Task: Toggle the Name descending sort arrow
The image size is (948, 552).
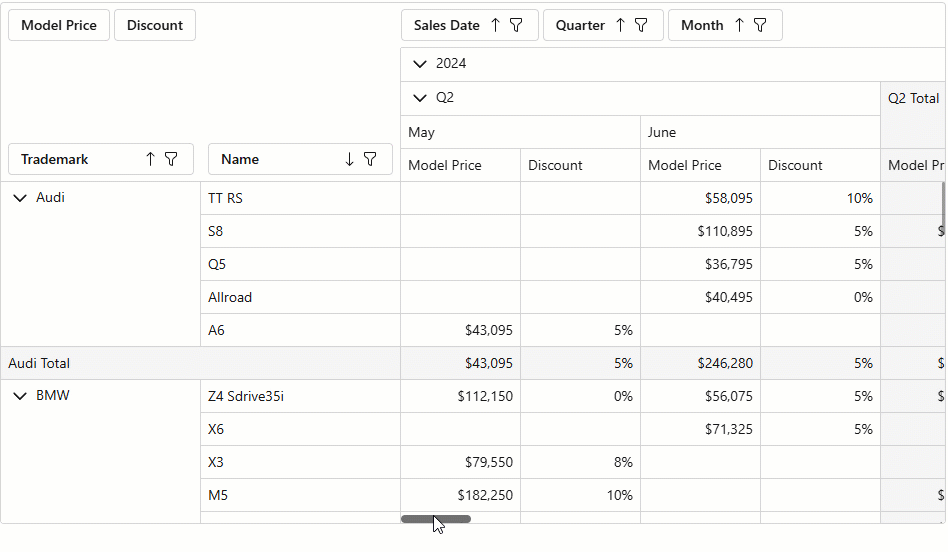Action: point(349,159)
